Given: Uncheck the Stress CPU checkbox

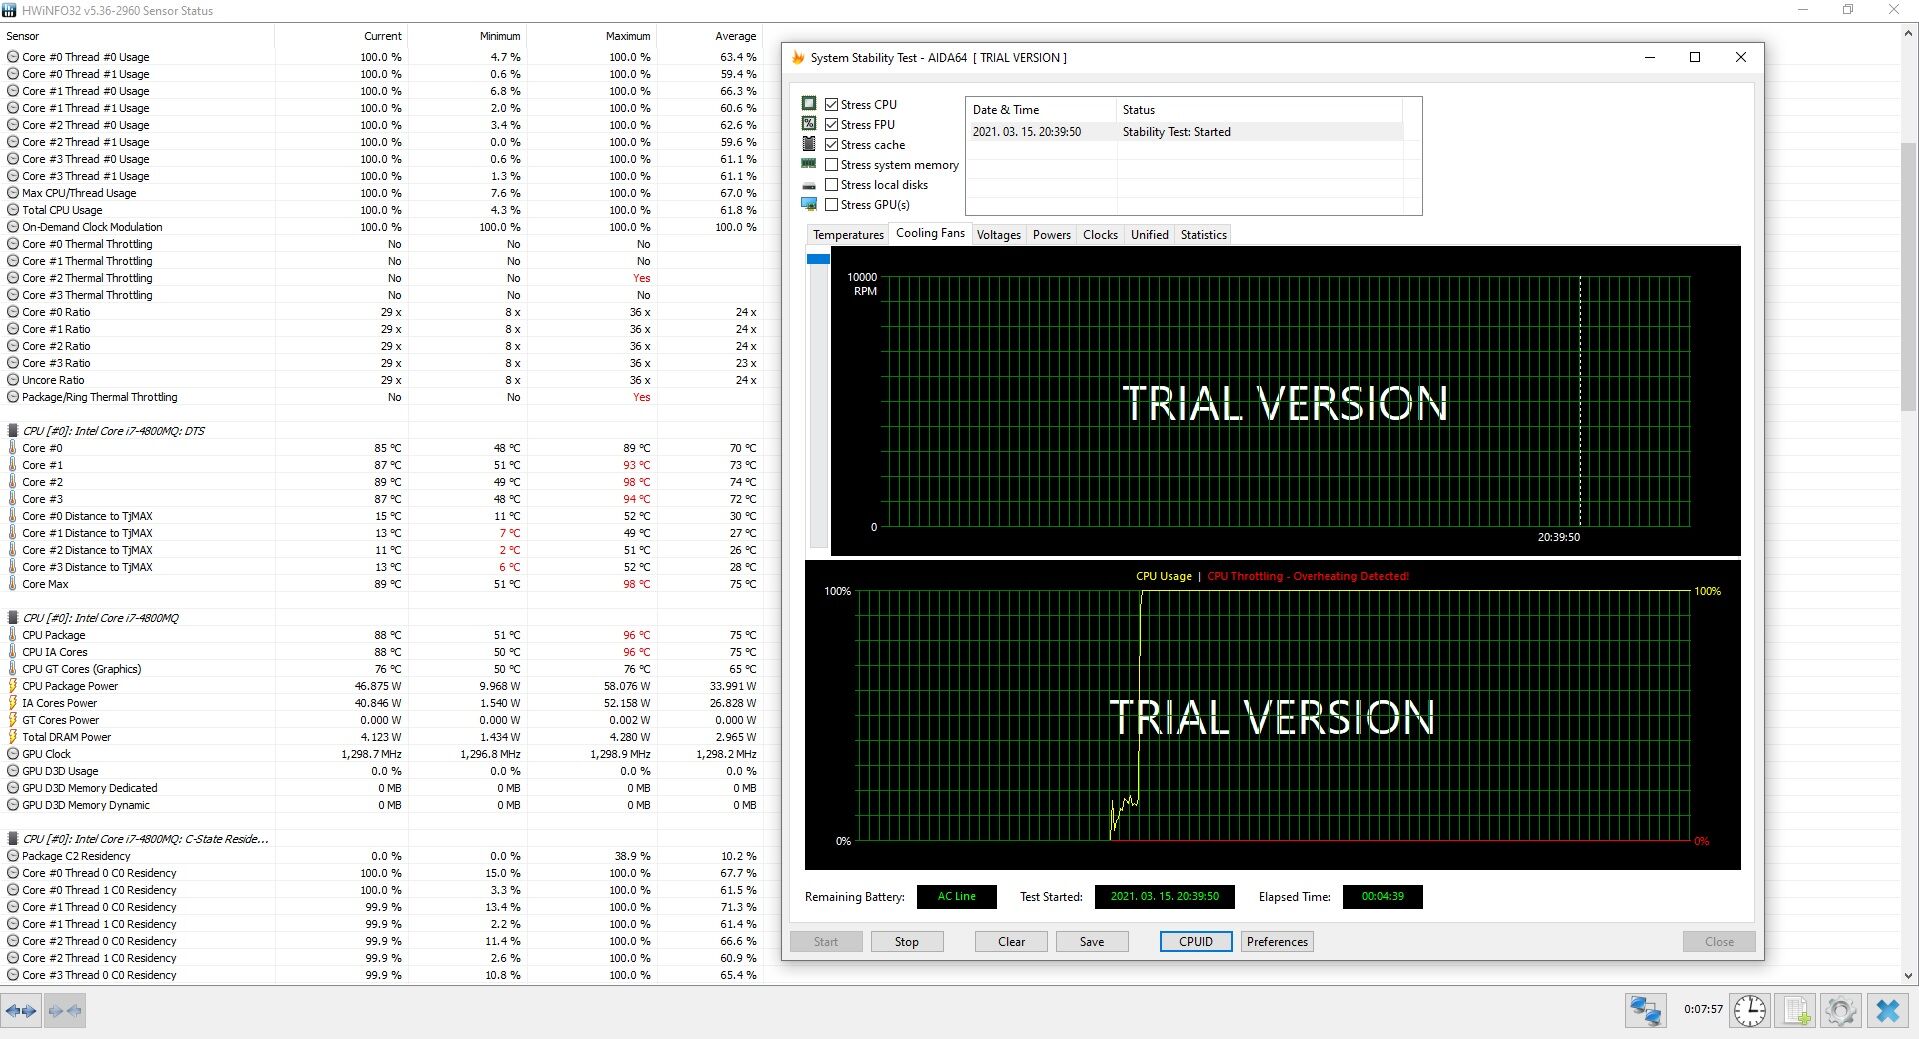Looking at the screenshot, I should point(831,104).
